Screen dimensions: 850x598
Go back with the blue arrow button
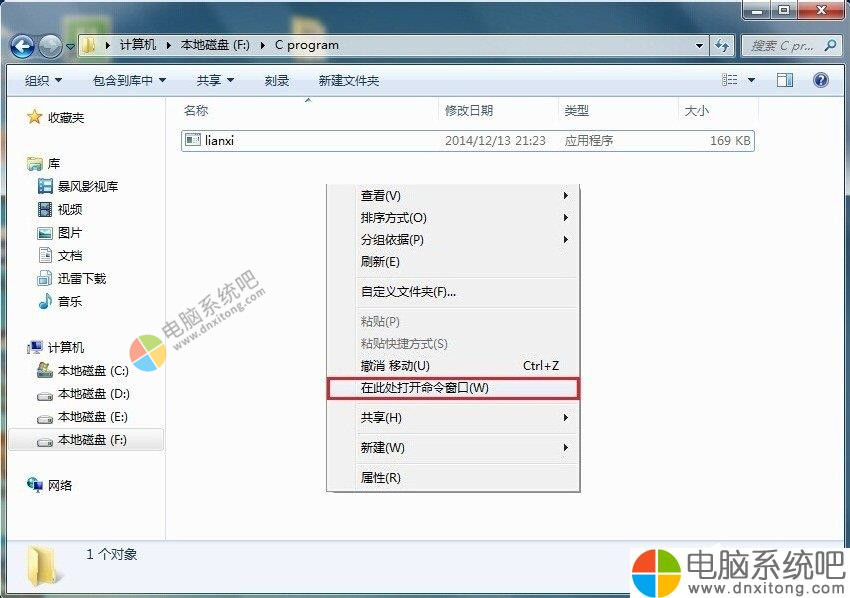pos(22,47)
